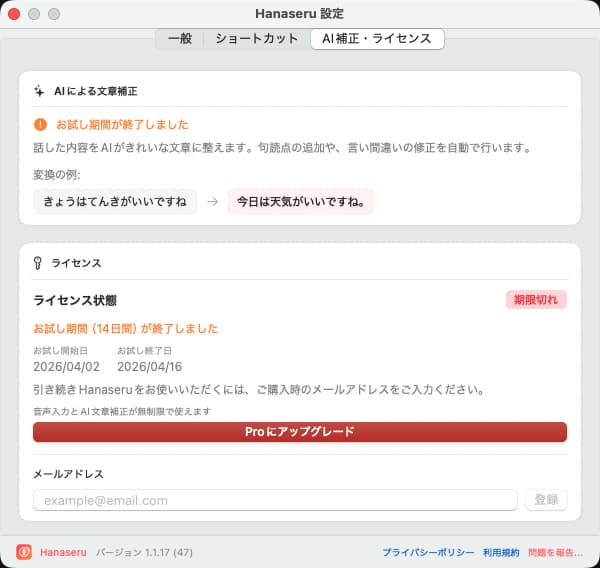Click the 音声入力とAI文章補正が無制限で使えます note
The width and height of the screenshot is (600, 568).
[x=122, y=411]
